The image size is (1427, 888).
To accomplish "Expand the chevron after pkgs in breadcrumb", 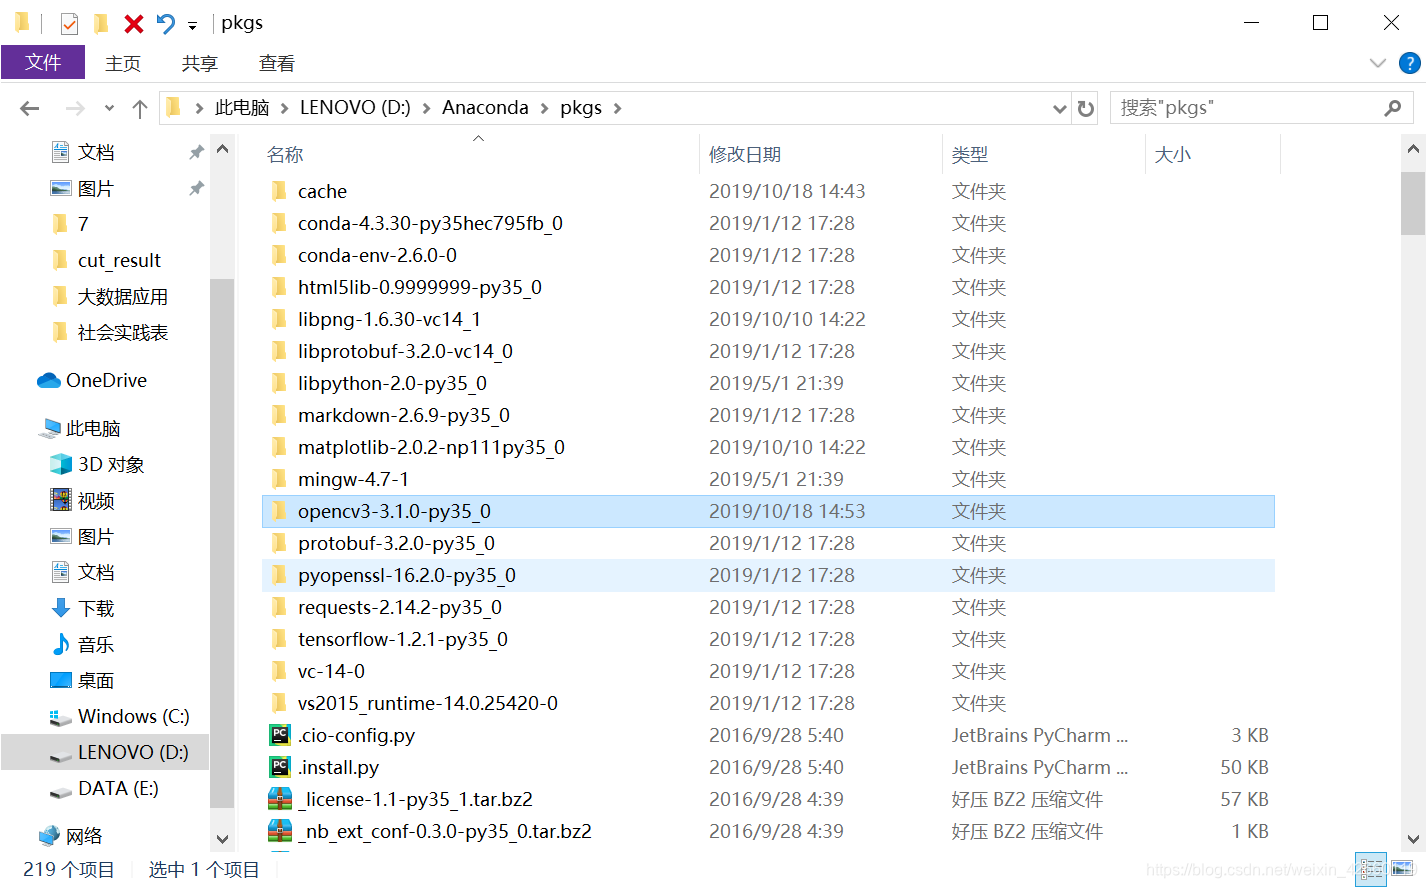I will [618, 108].
